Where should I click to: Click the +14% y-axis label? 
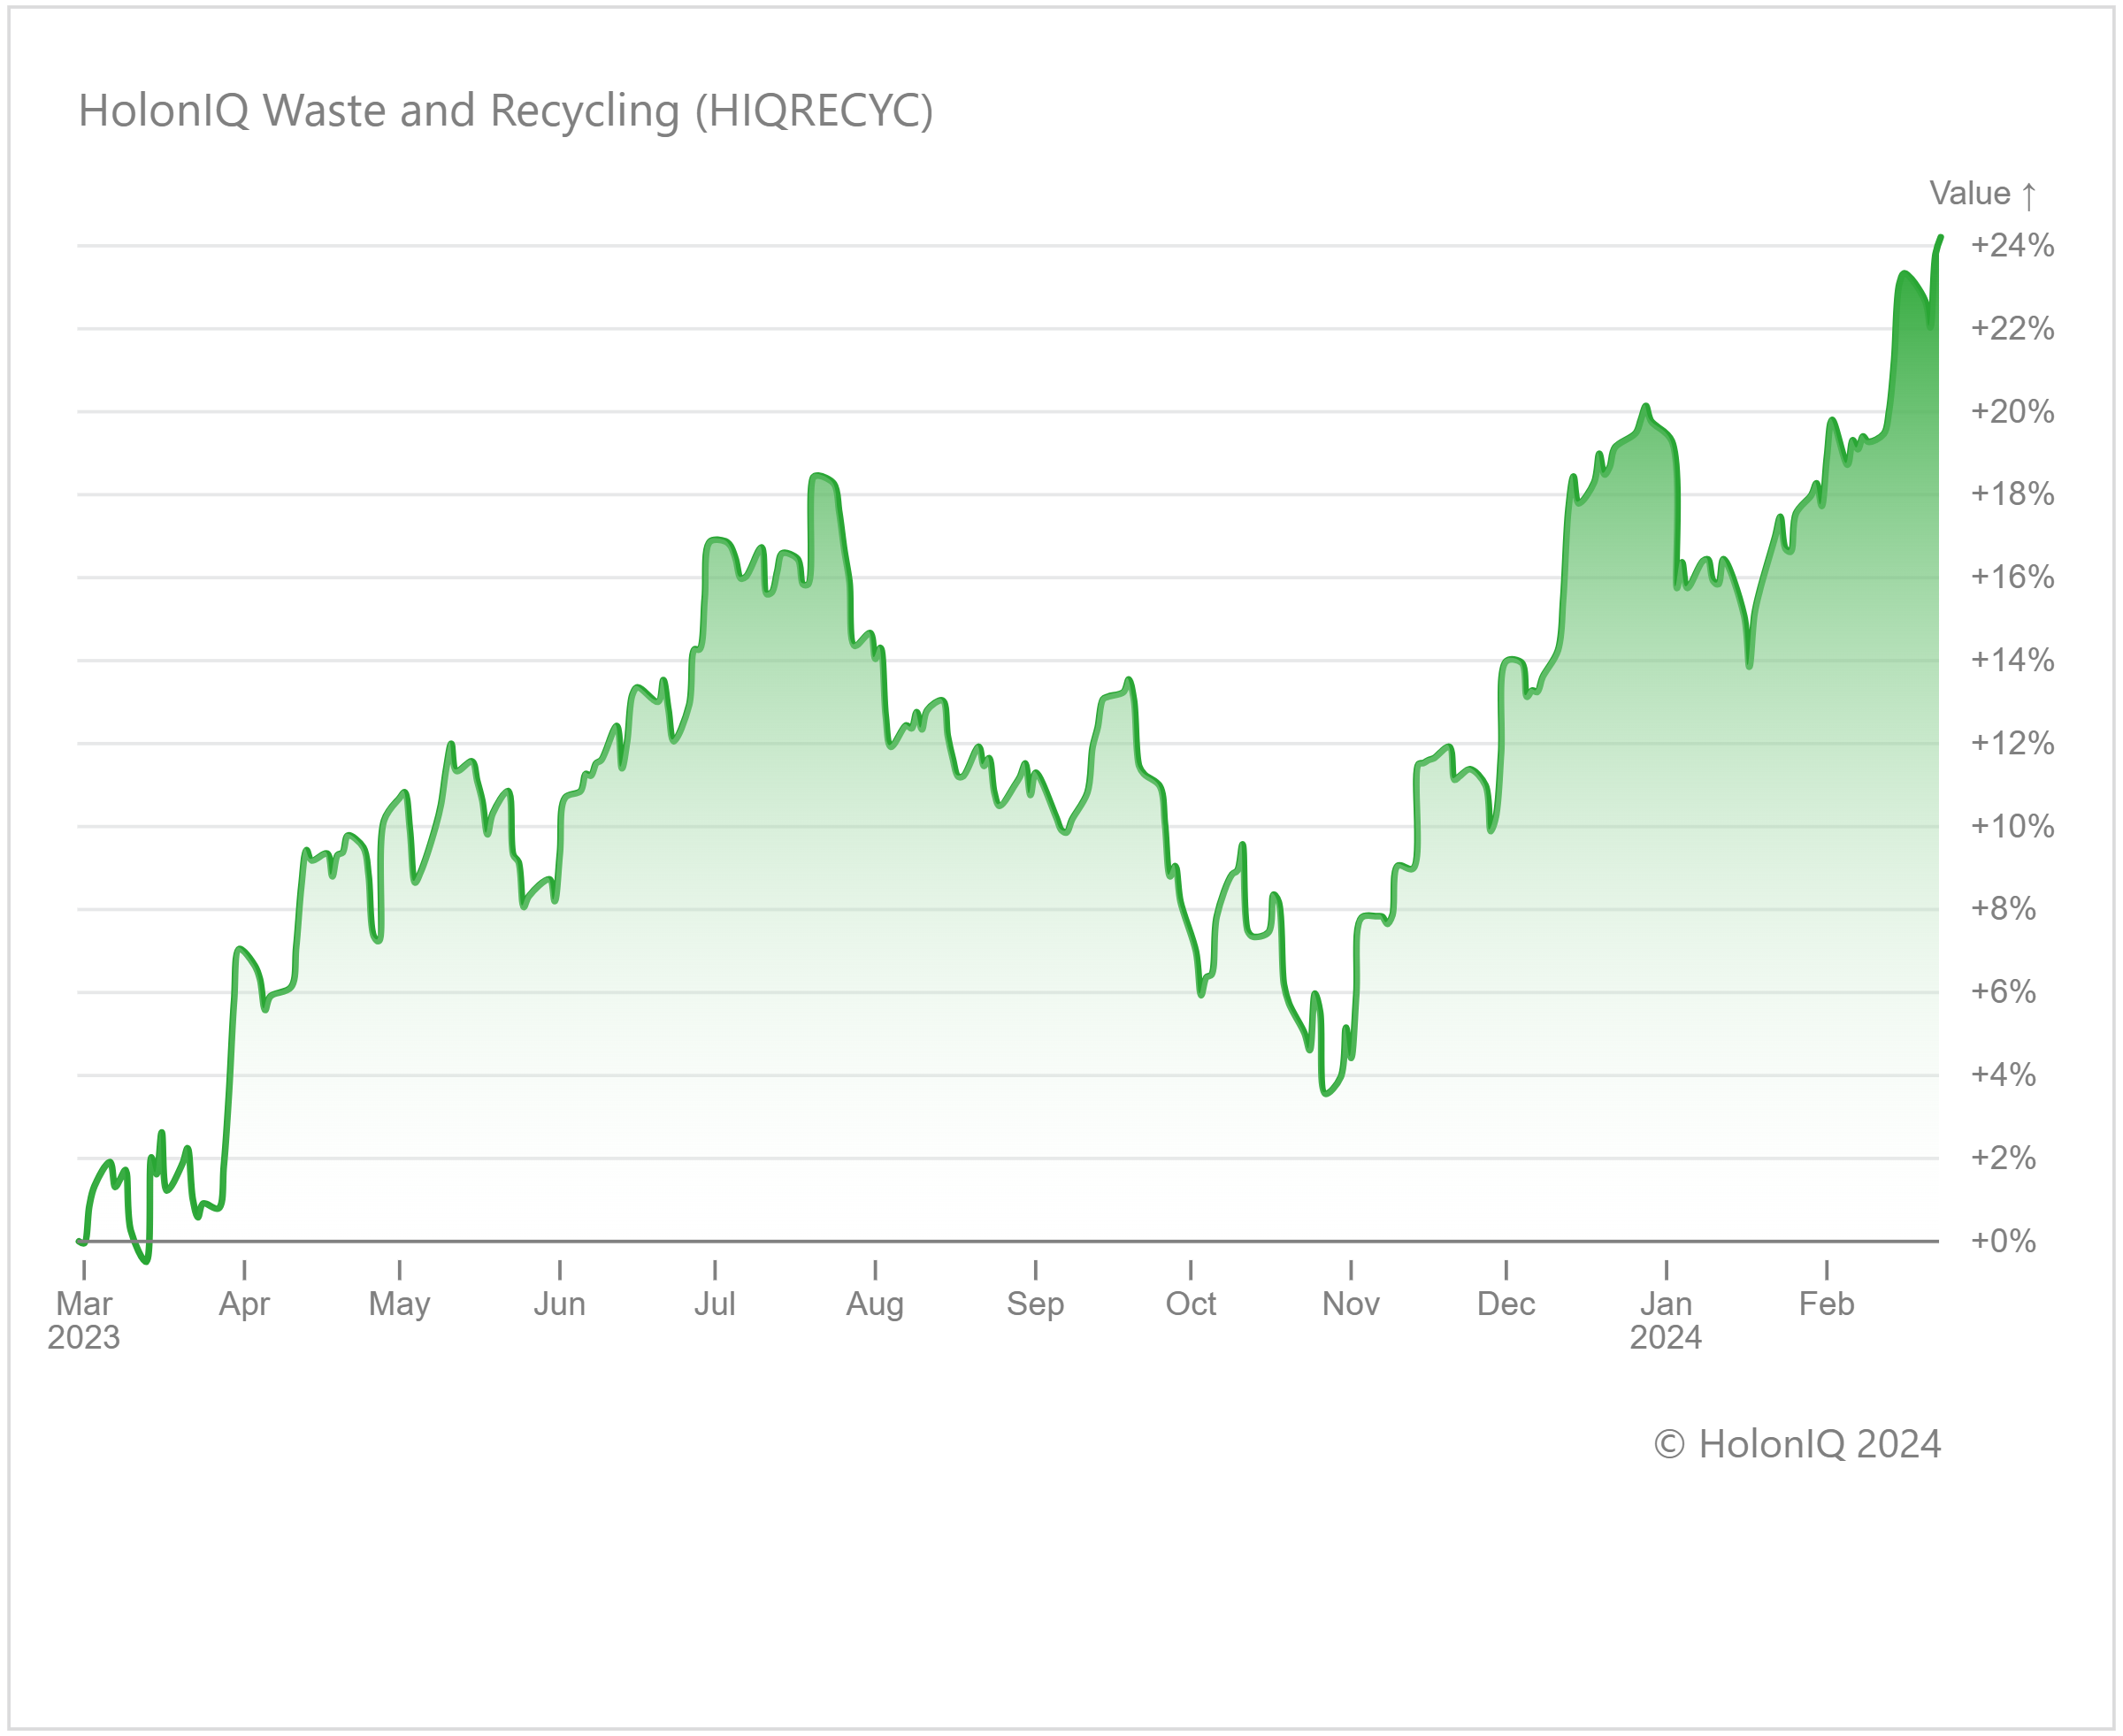2012,660
